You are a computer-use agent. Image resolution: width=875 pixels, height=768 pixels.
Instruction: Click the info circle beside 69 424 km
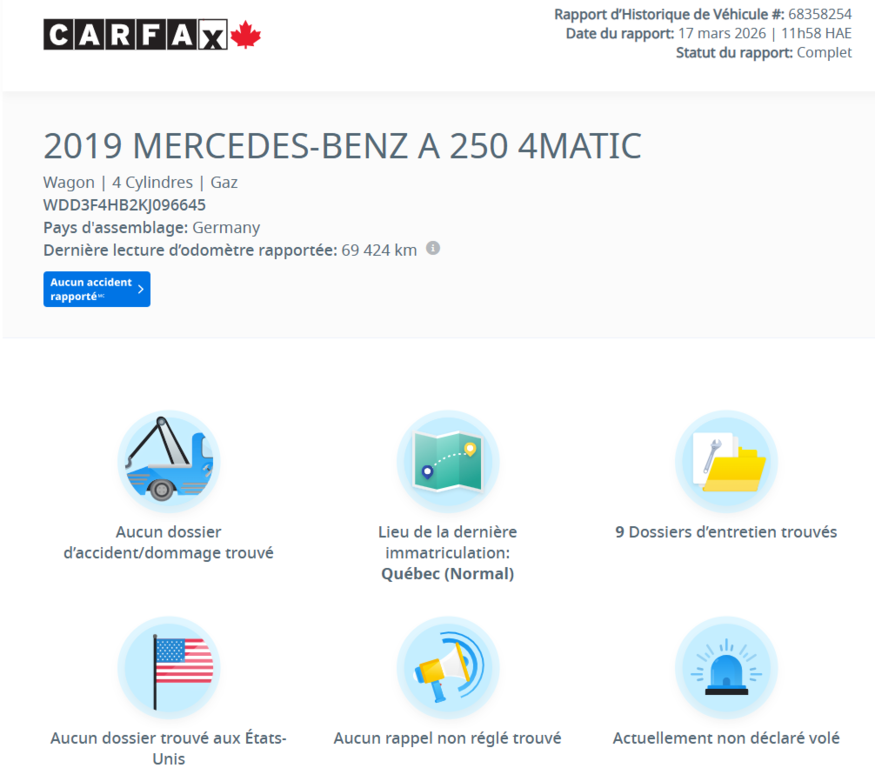coord(433,249)
